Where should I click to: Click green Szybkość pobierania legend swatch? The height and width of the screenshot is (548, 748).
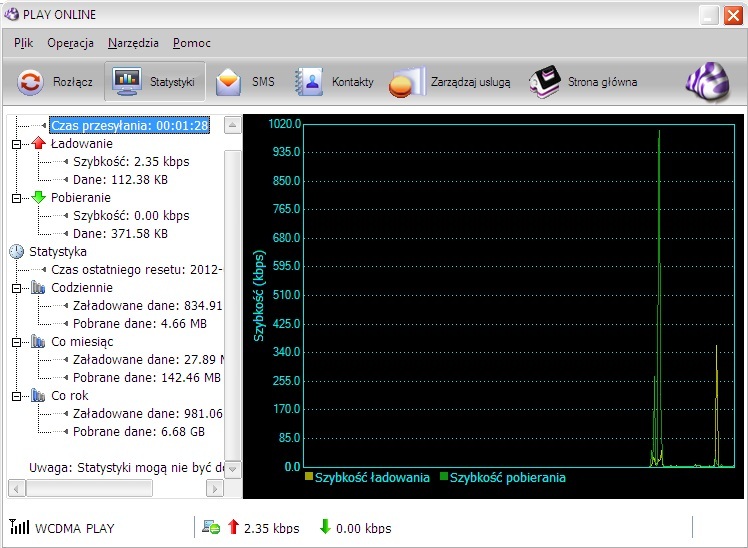coord(444,476)
